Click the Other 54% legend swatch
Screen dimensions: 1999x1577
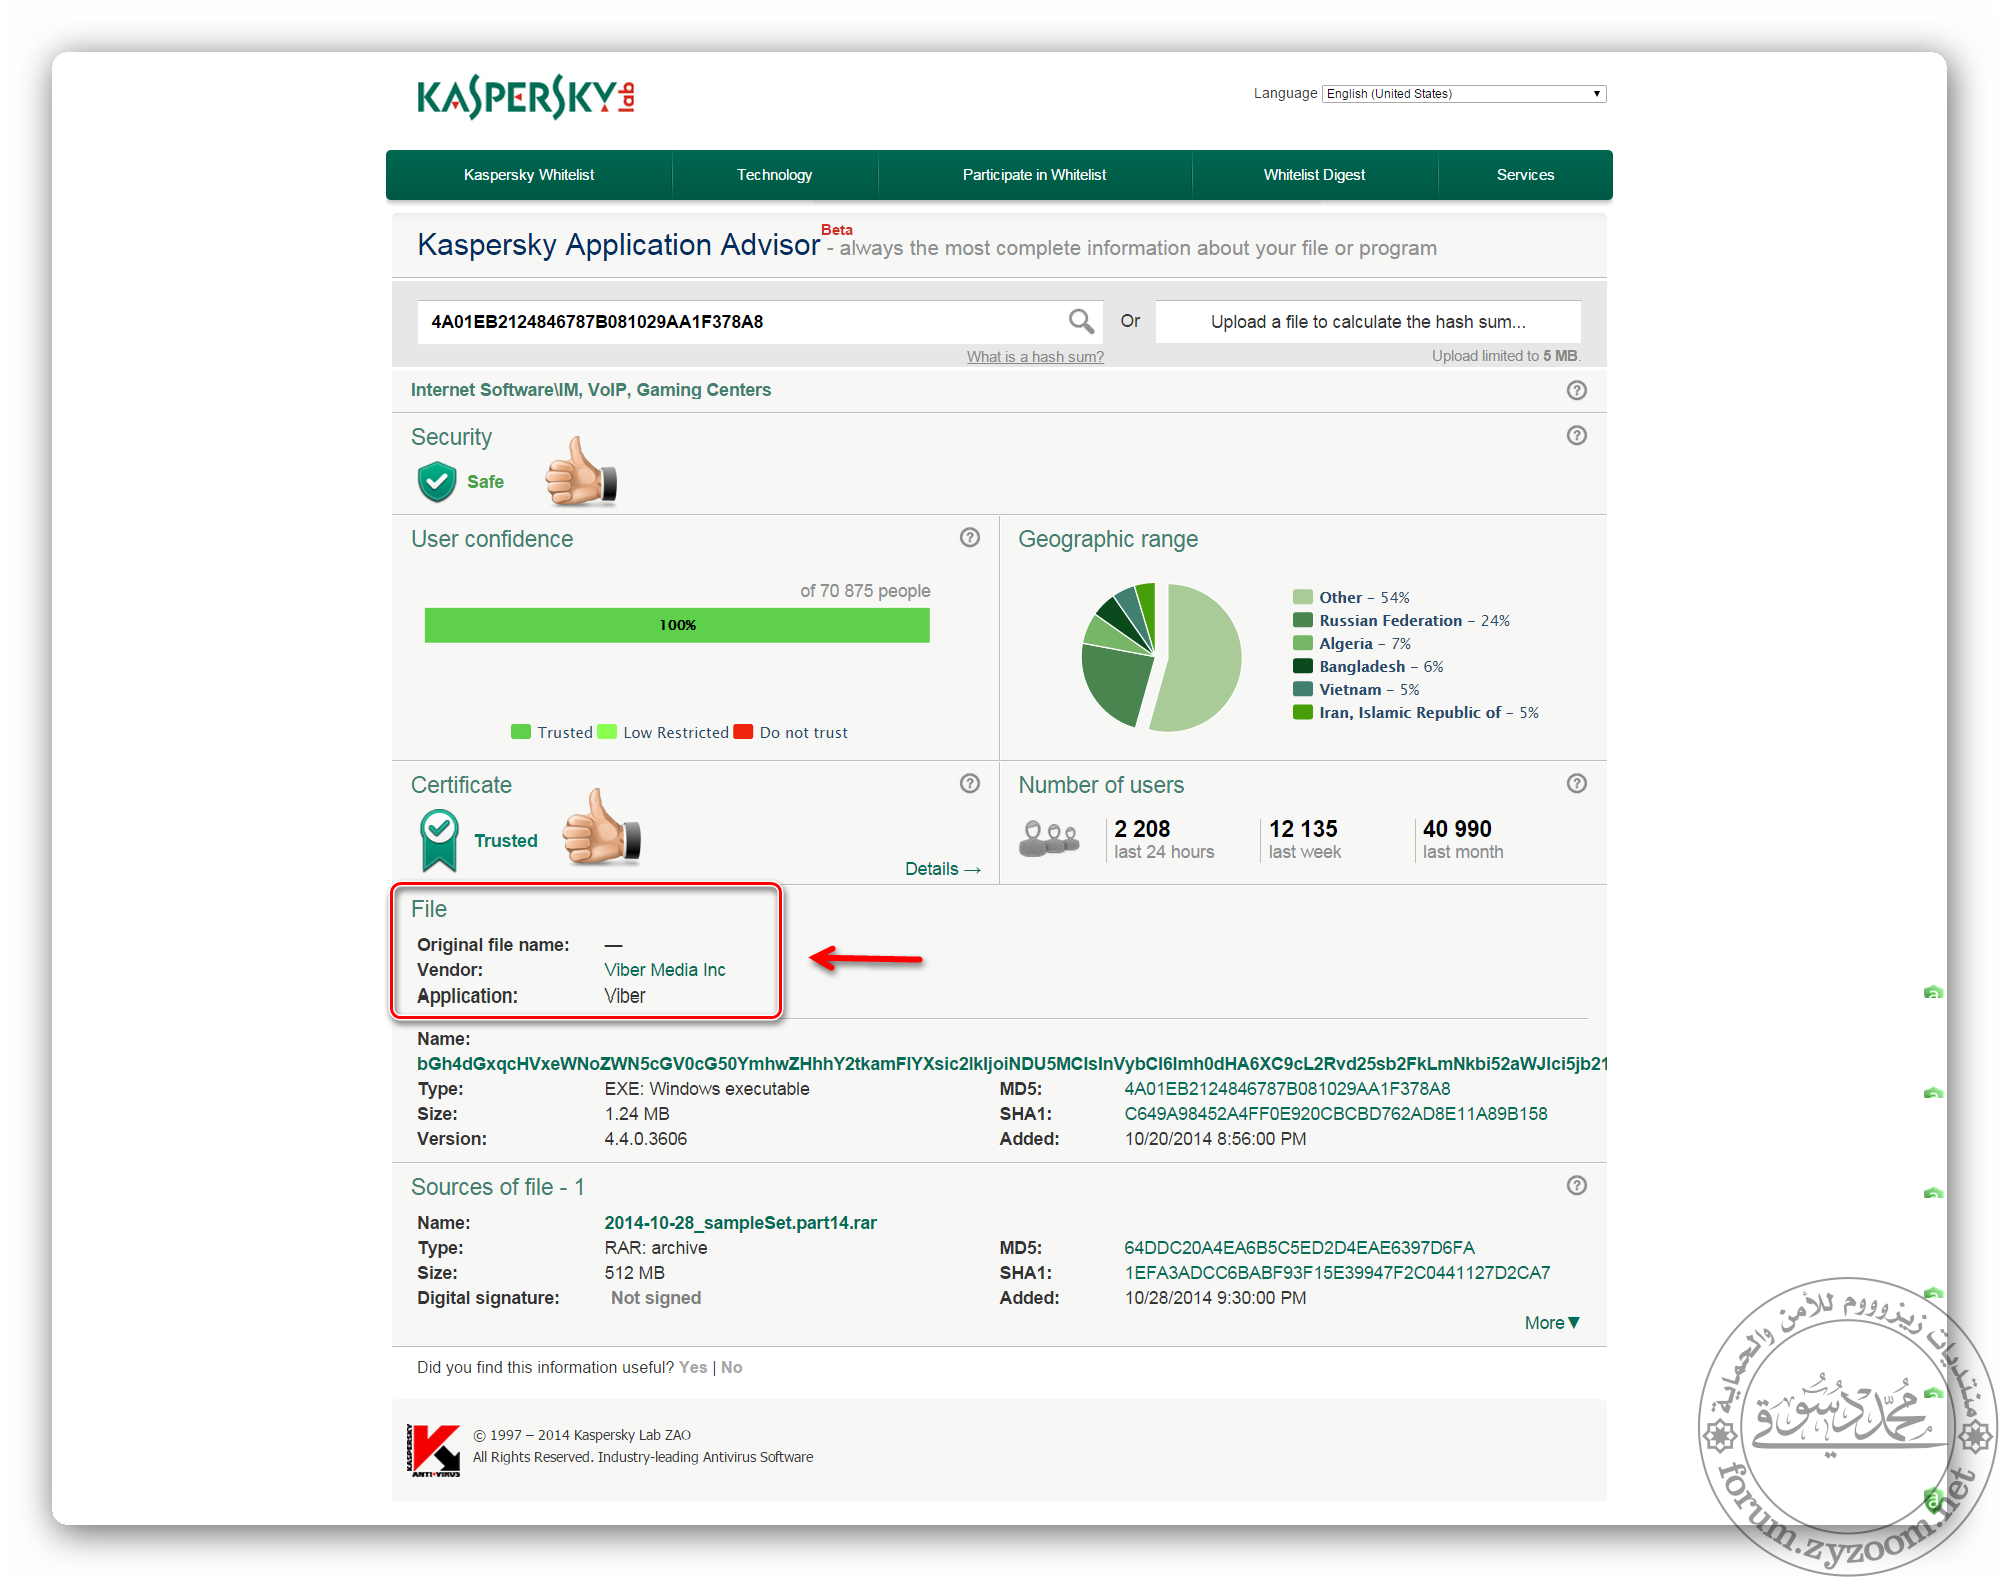click(1302, 597)
